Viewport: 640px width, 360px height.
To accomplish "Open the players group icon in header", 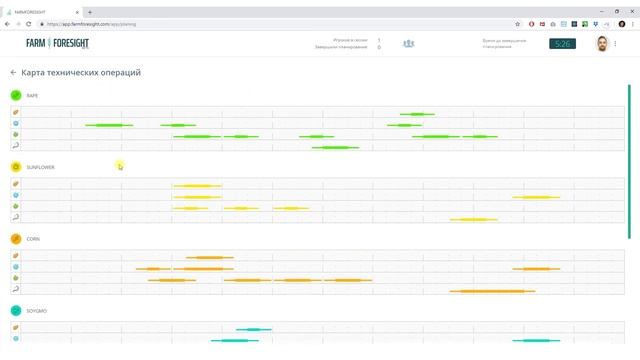I will [x=408, y=44].
